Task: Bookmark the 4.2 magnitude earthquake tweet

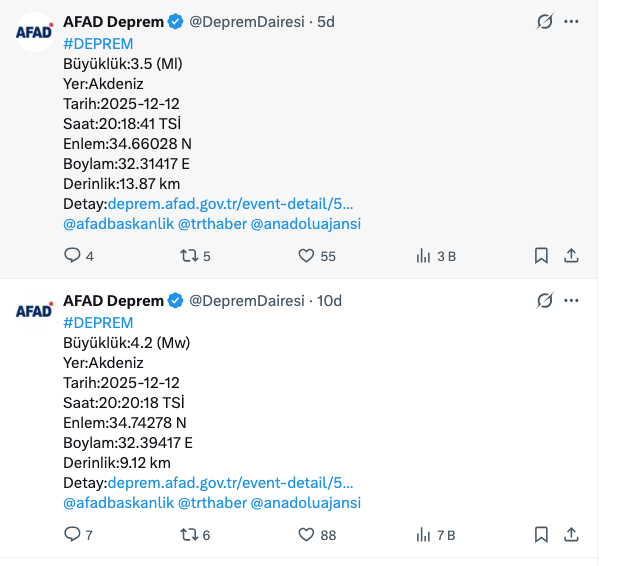Action: pyautogui.click(x=541, y=535)
